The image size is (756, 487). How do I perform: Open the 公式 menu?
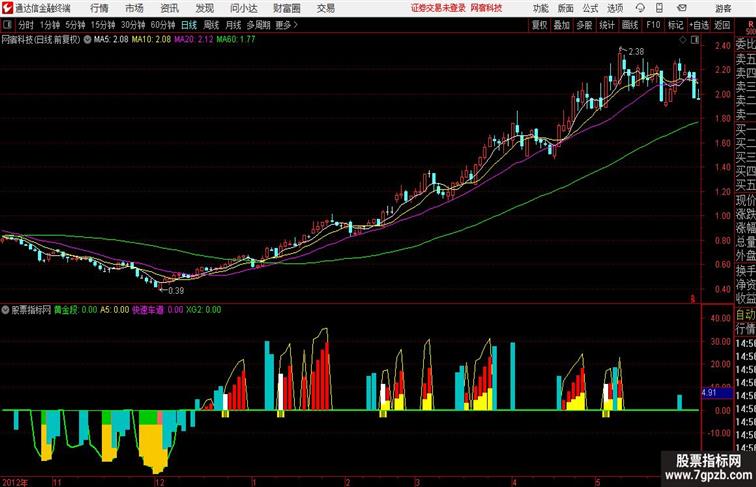pos(590,8)
